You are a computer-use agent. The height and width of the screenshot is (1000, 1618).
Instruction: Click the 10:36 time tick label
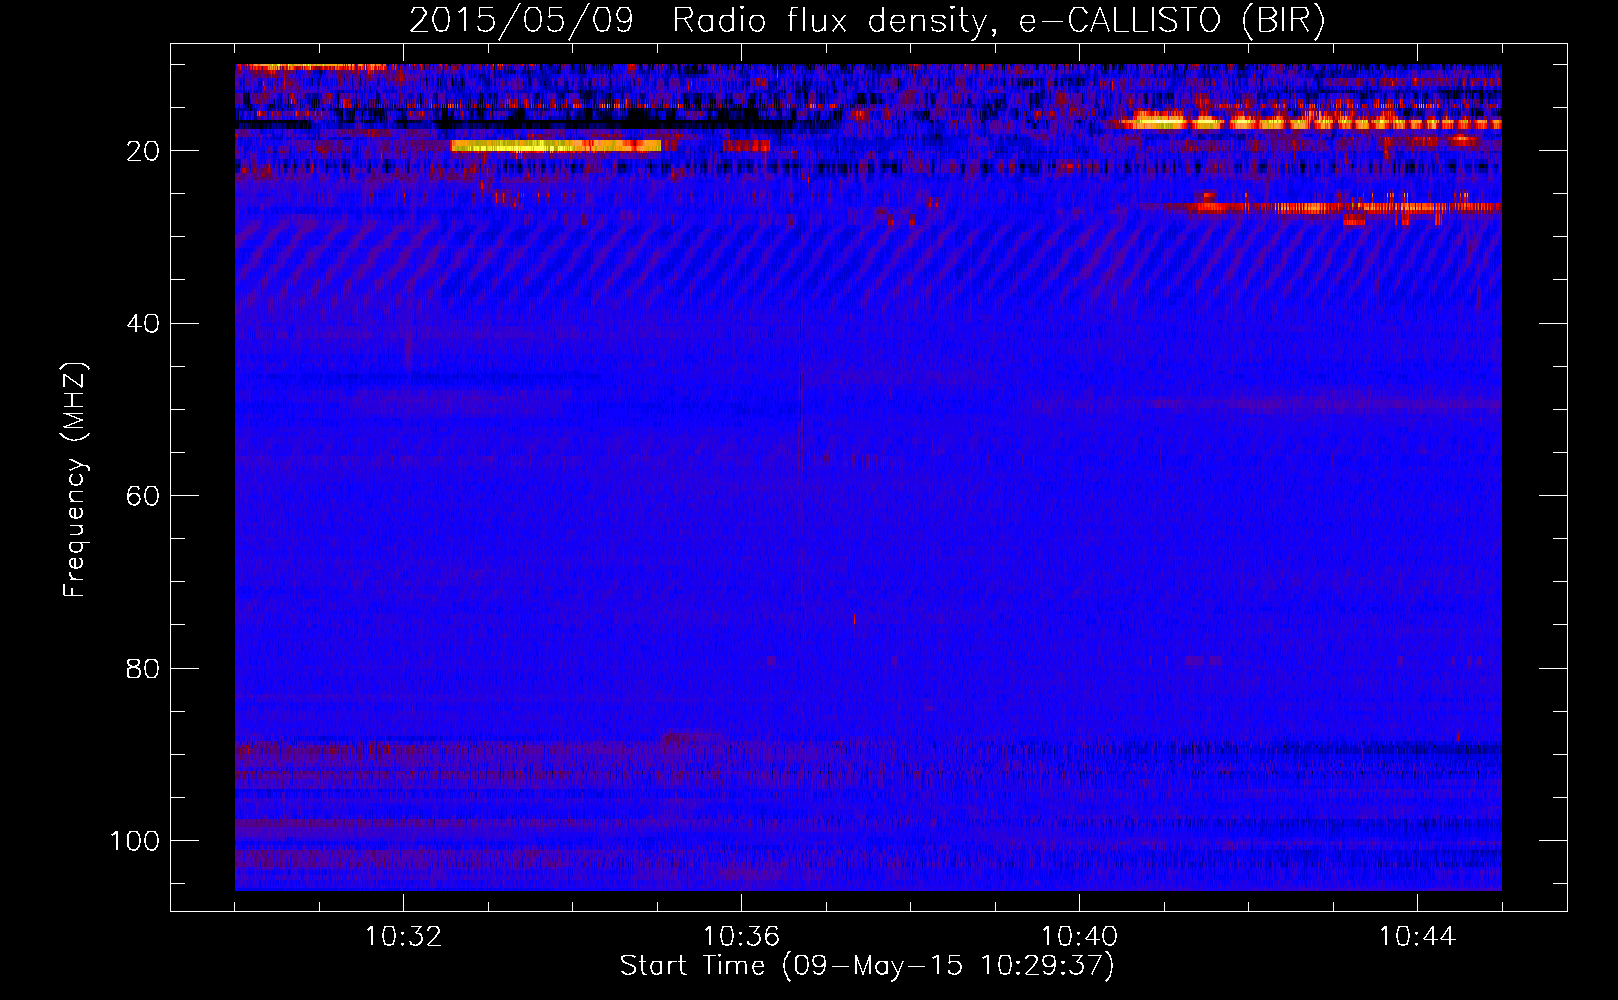[741, 937]
